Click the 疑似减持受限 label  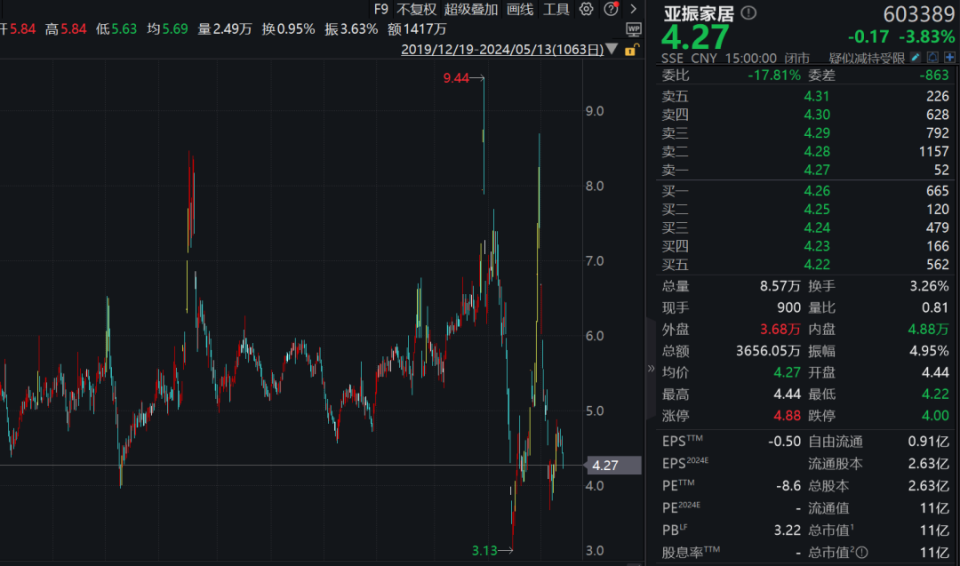point(866,58)
